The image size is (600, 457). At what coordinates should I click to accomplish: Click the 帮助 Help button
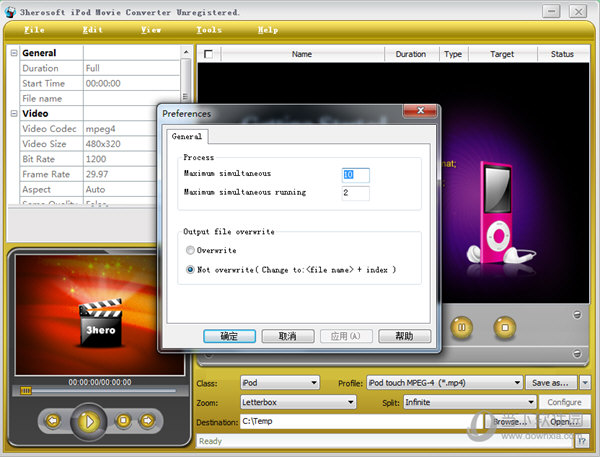pyautogui.click(x=404, y=336)
